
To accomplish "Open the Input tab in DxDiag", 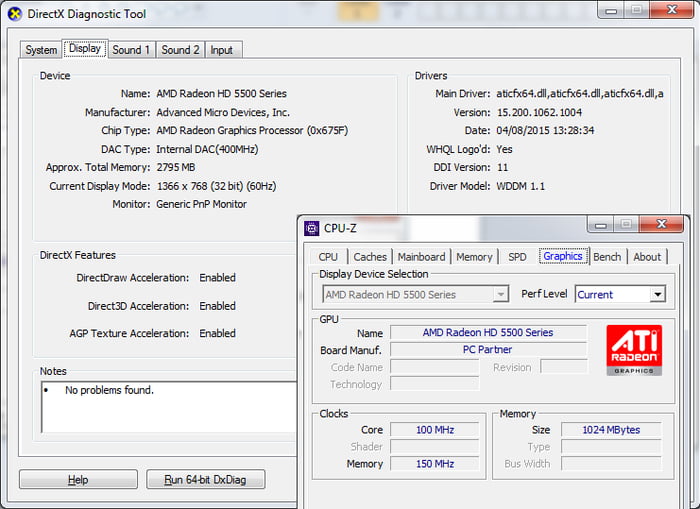I will (222, 50).
